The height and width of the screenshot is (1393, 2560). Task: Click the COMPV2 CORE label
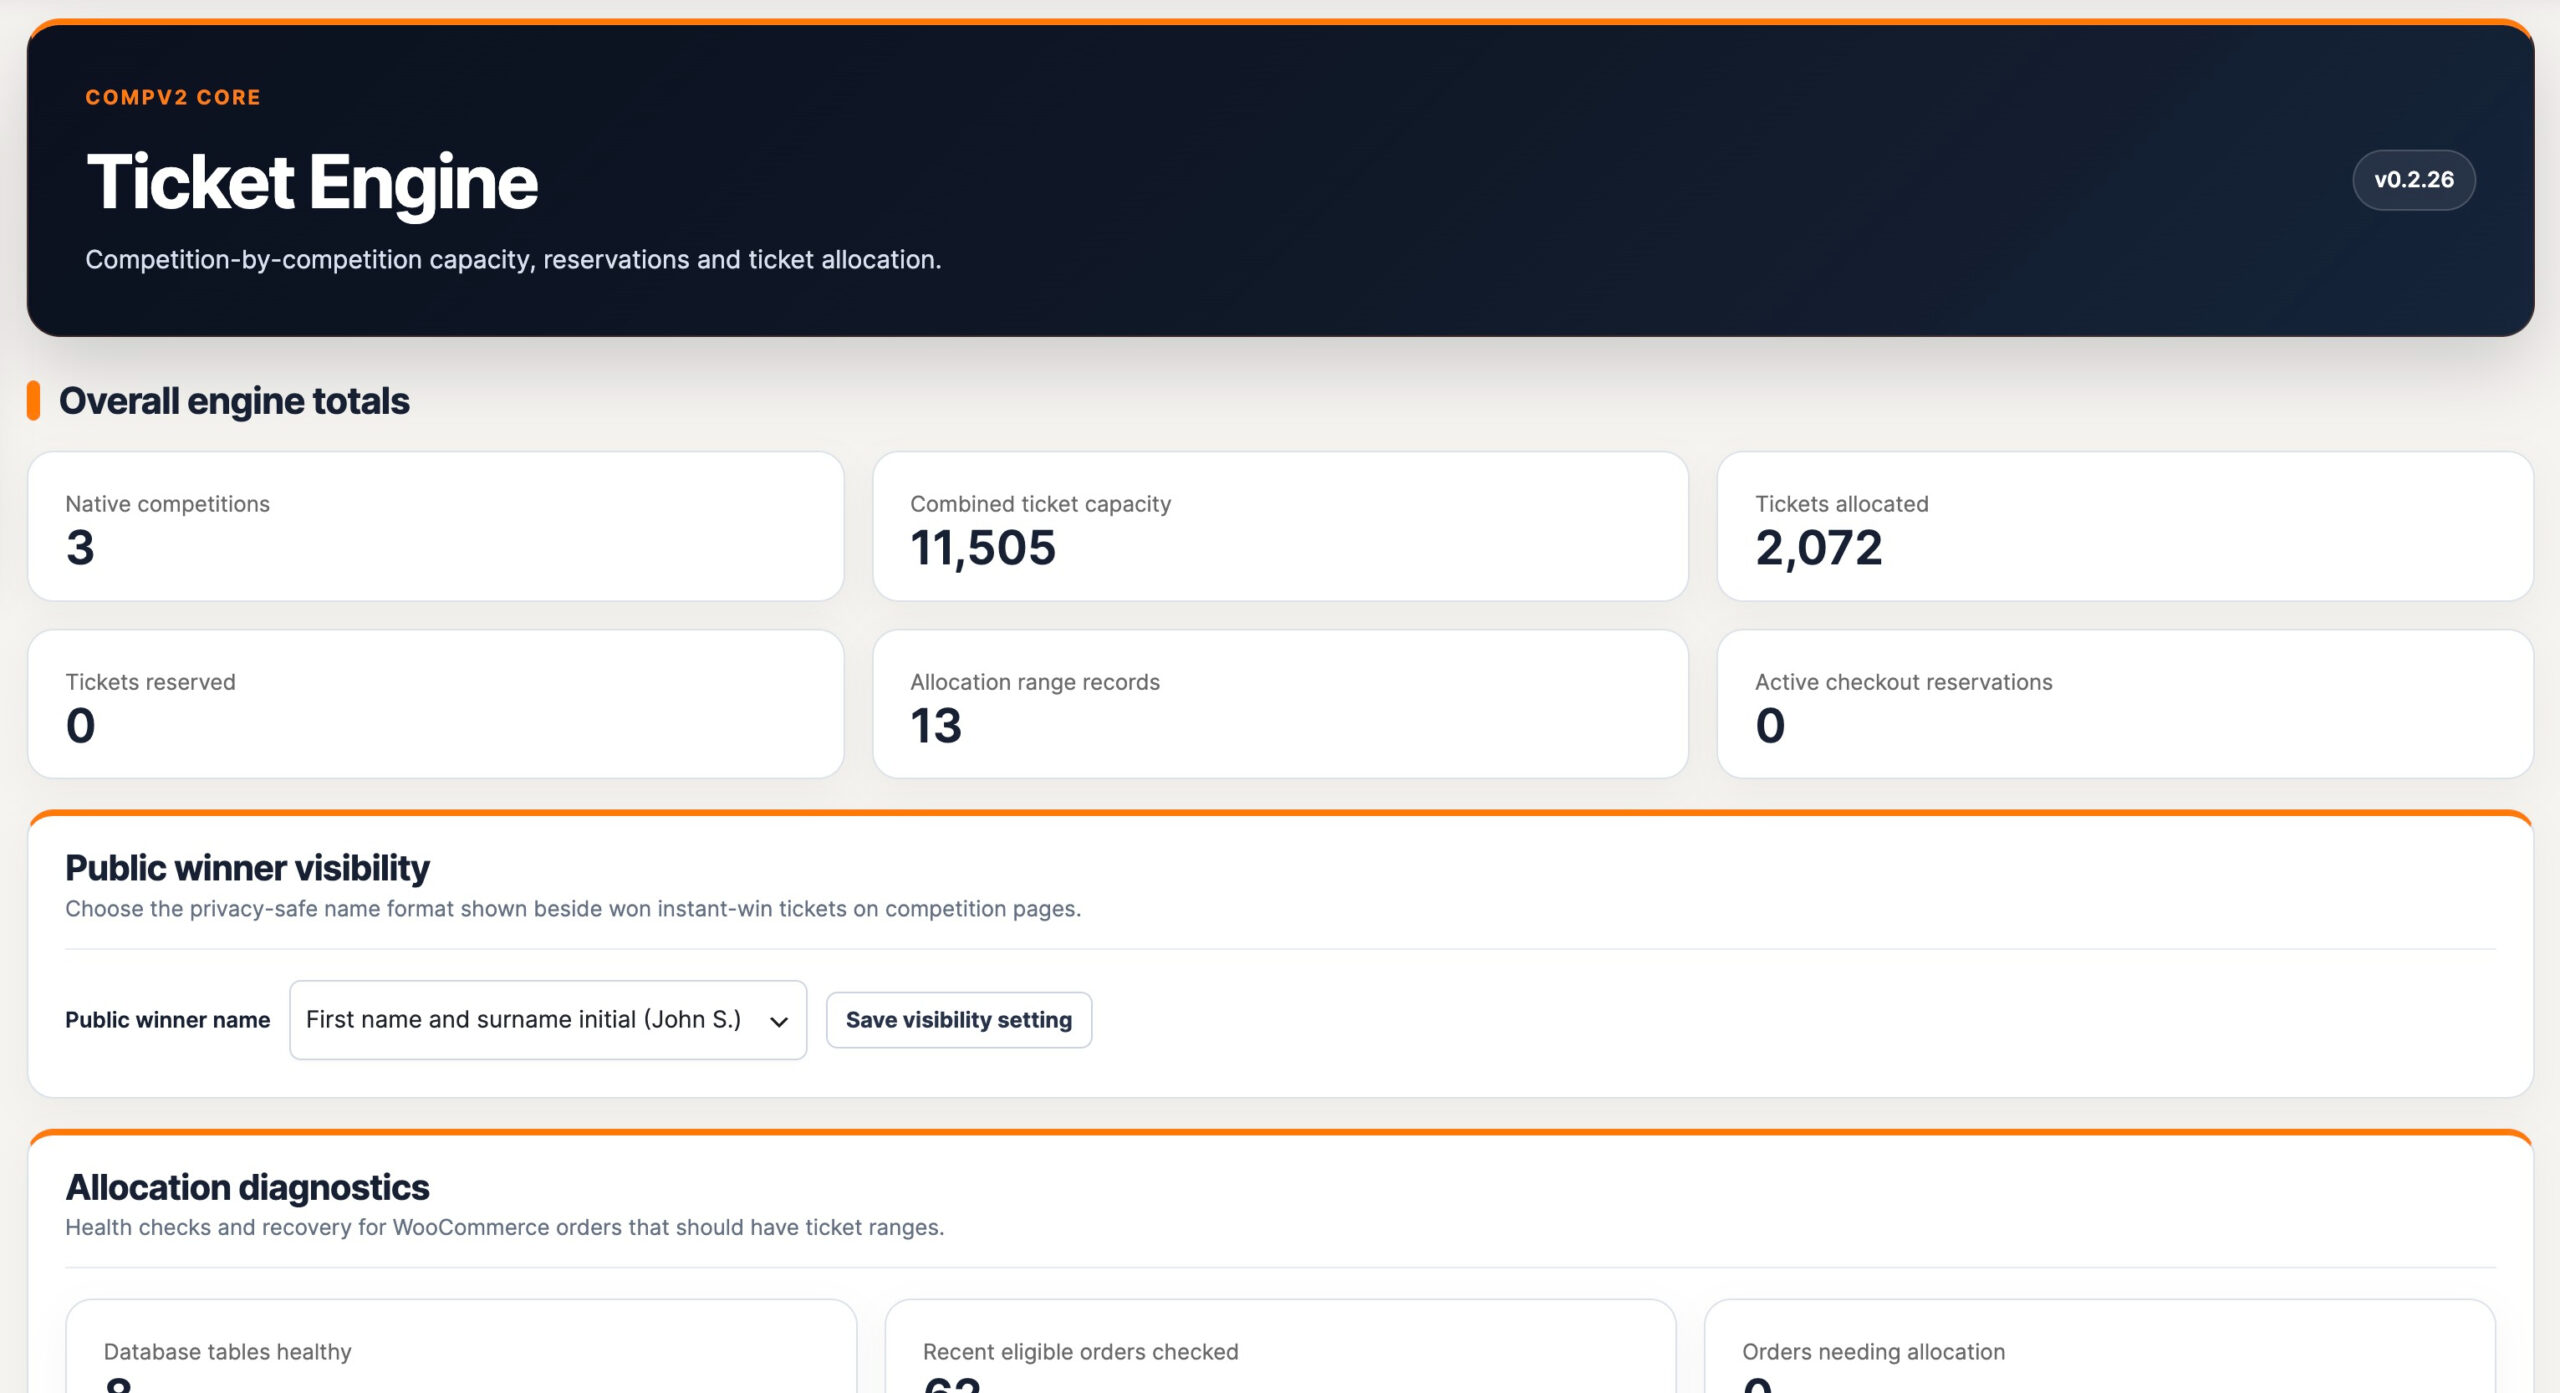point(173,97)
